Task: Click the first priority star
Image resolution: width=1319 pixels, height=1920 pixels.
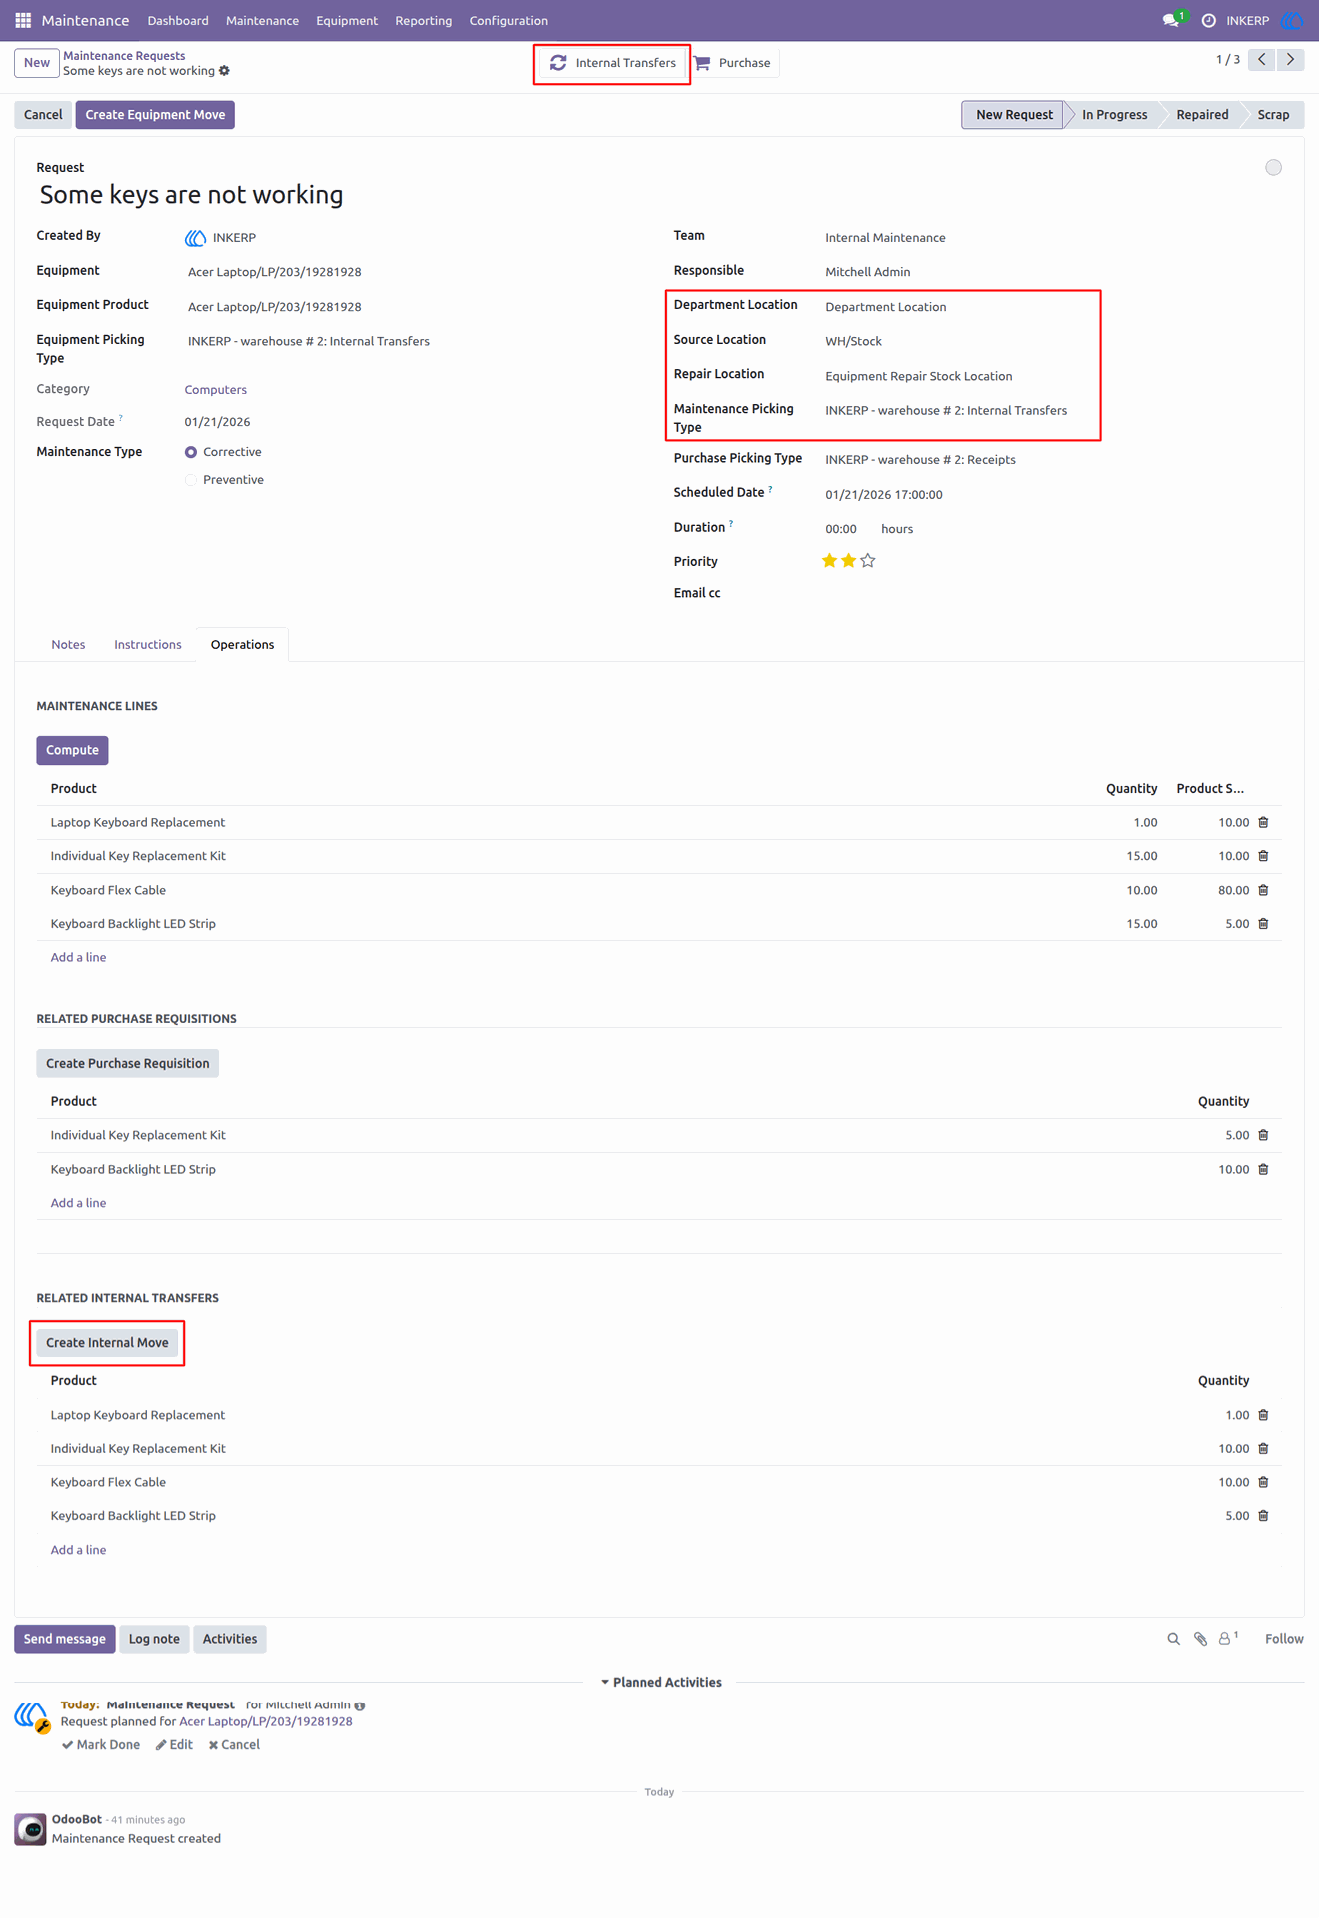Action: (829, 561)
